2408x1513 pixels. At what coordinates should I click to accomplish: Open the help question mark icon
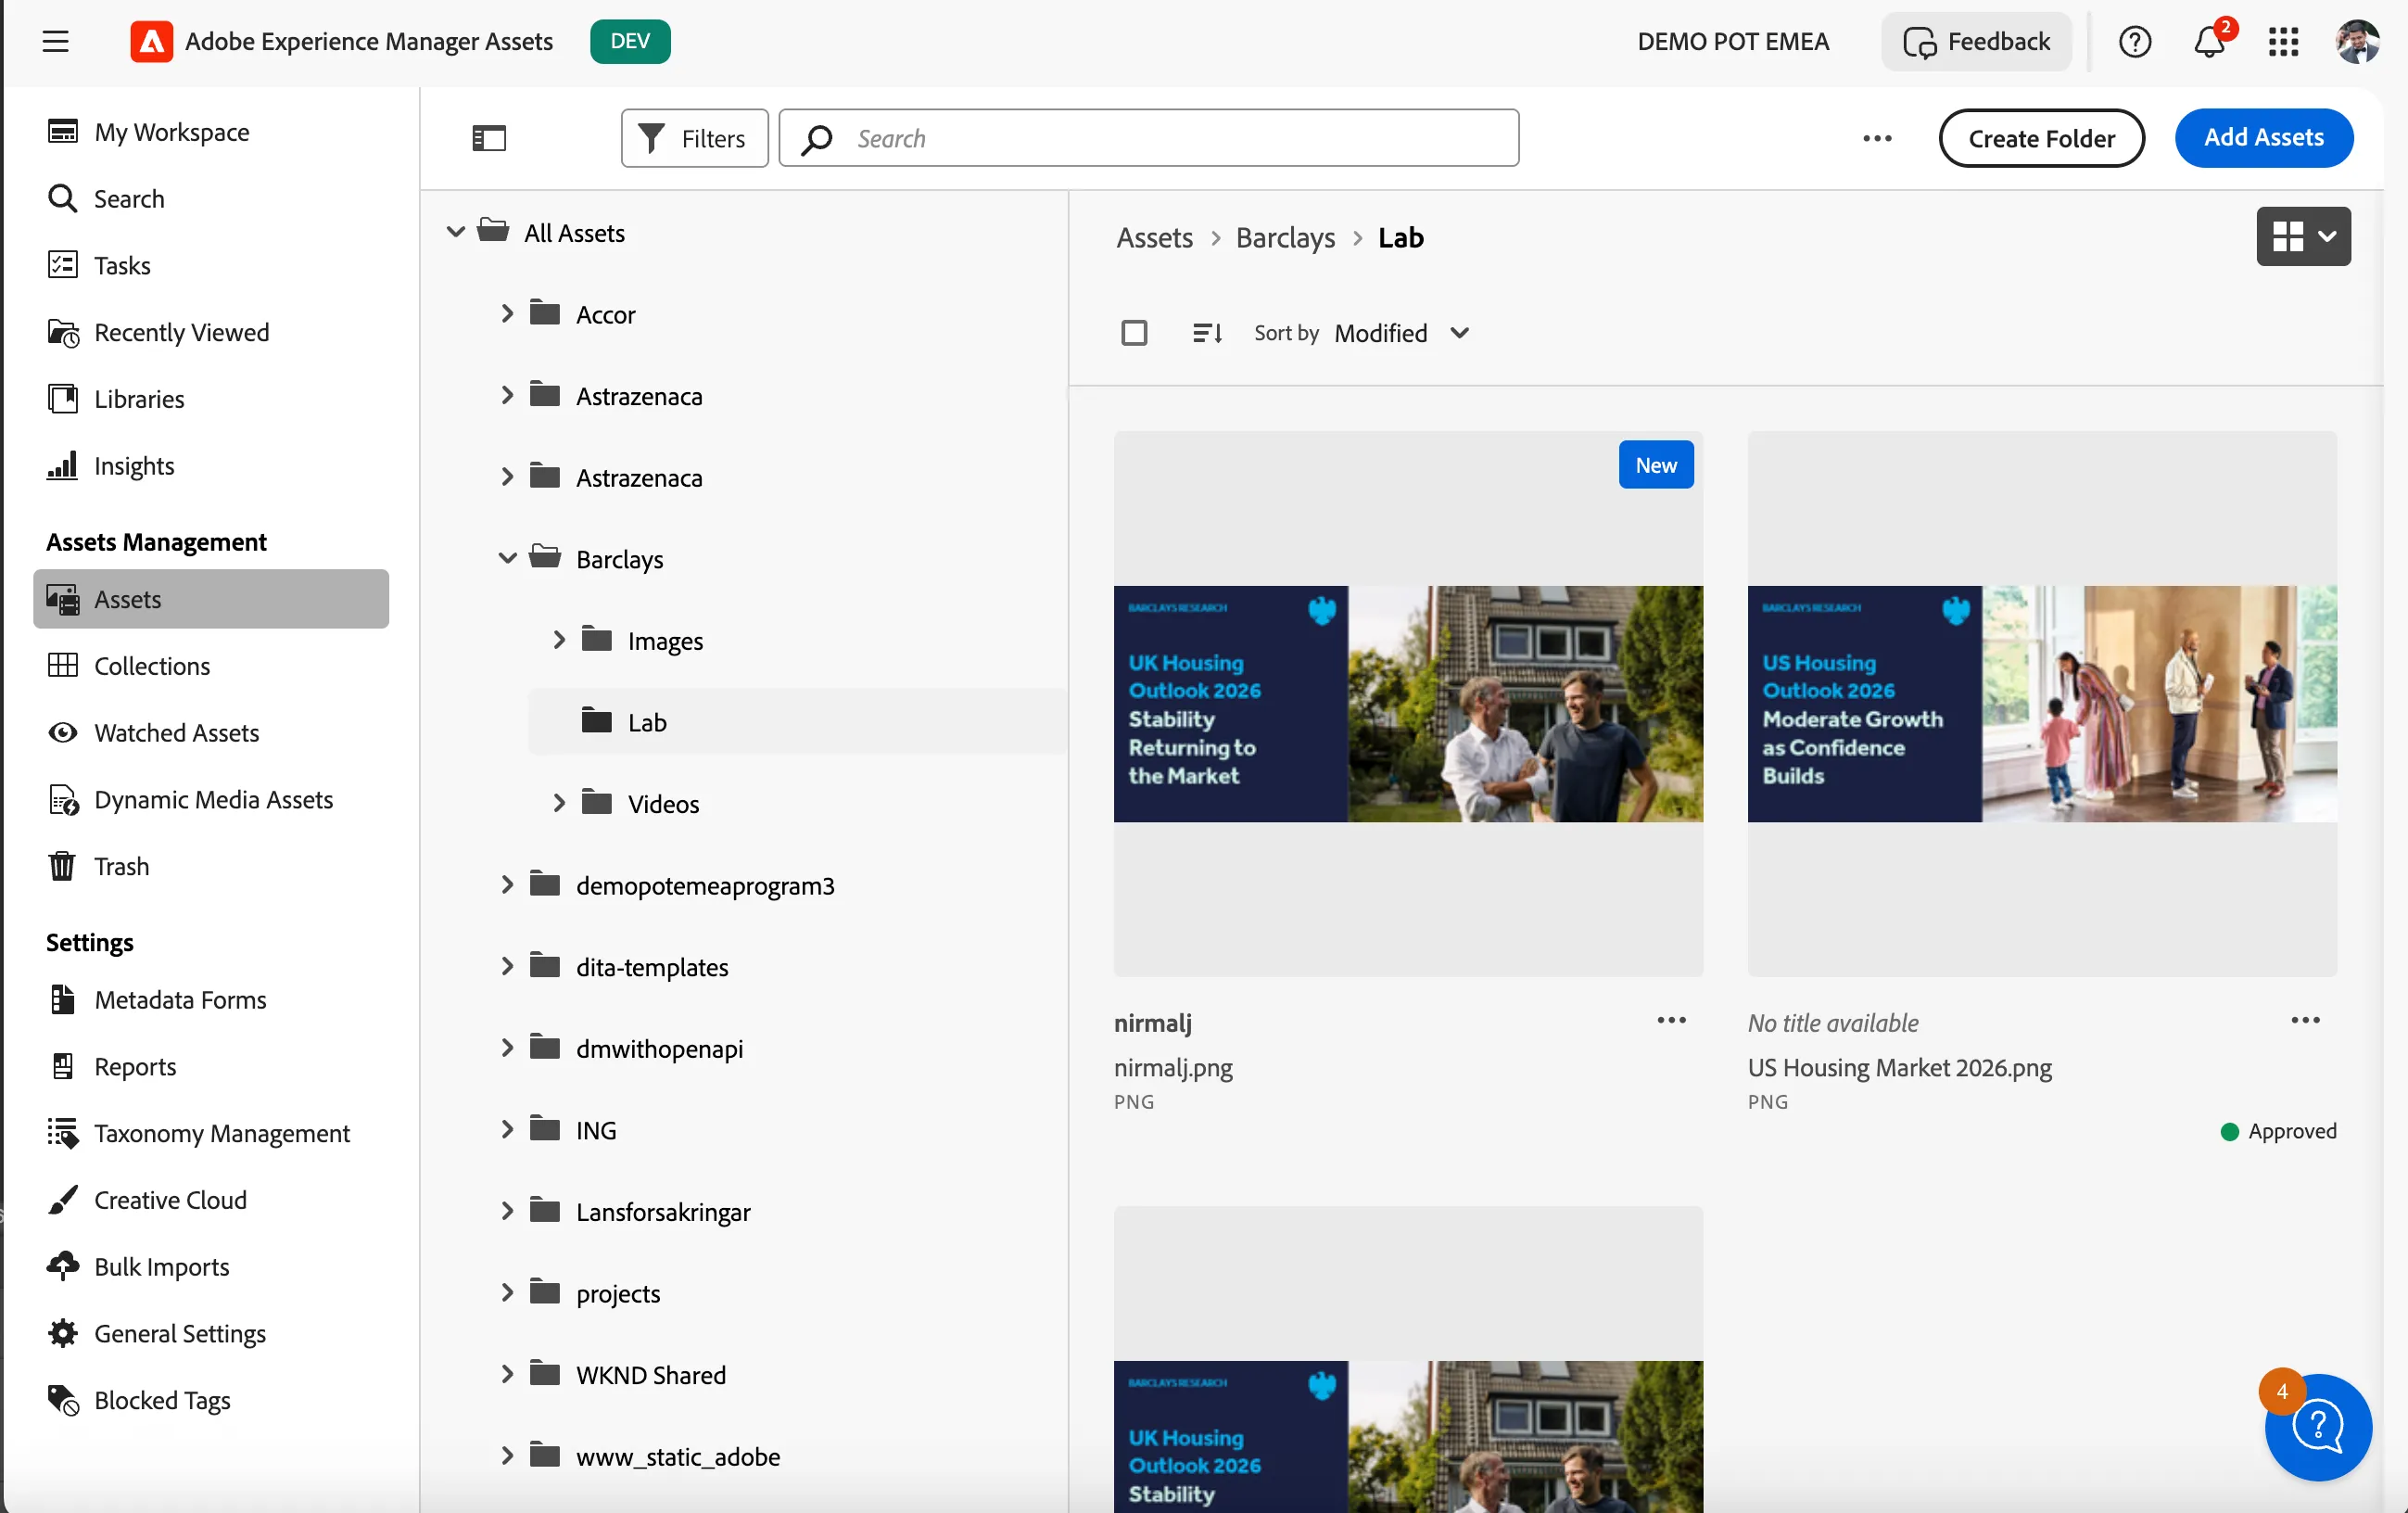click(x=2134, y=41)
